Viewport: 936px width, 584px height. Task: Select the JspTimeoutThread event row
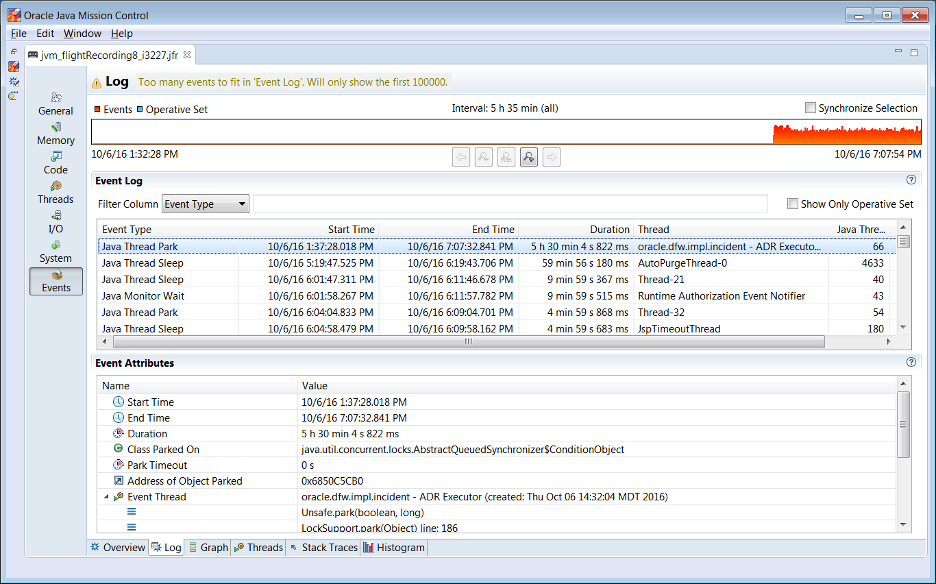click(x=497, y=328)
